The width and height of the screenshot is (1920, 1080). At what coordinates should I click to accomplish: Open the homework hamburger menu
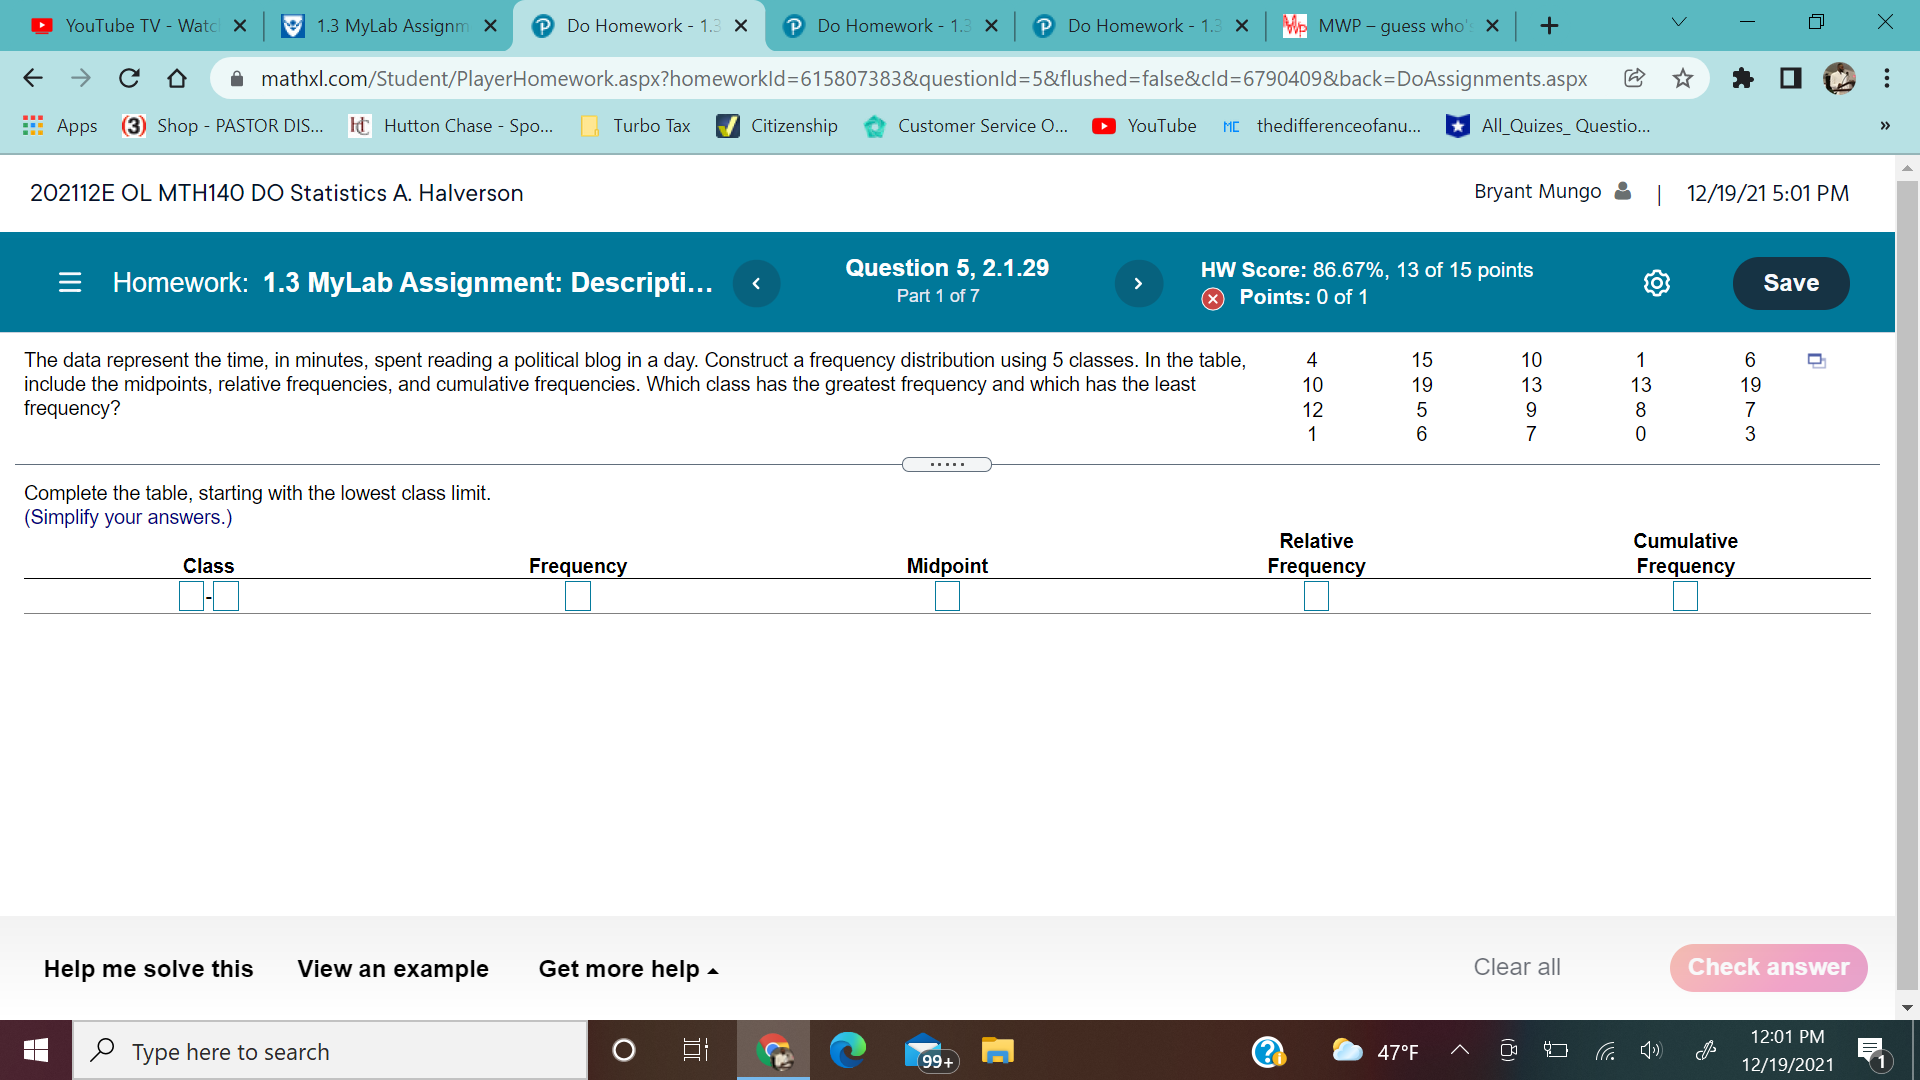click(x=69, y=283)
